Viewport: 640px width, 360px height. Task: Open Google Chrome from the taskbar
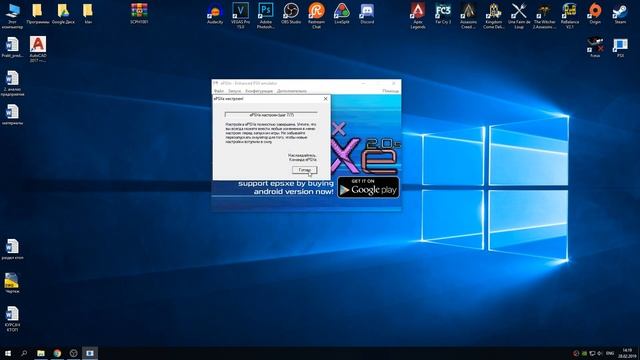point(57,353)
